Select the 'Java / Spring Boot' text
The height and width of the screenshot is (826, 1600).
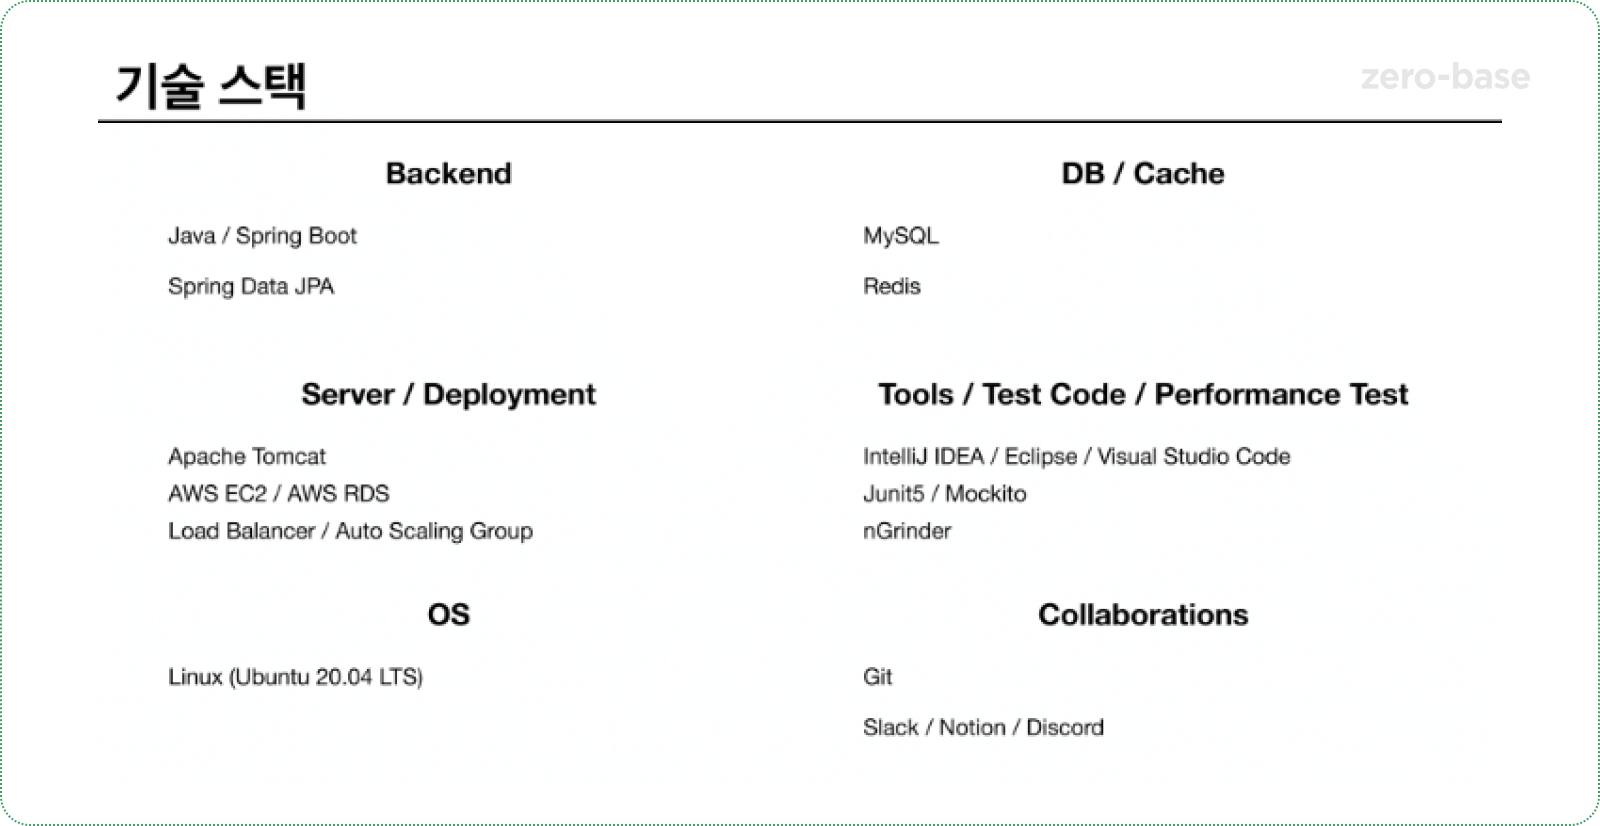click(262, 236)
